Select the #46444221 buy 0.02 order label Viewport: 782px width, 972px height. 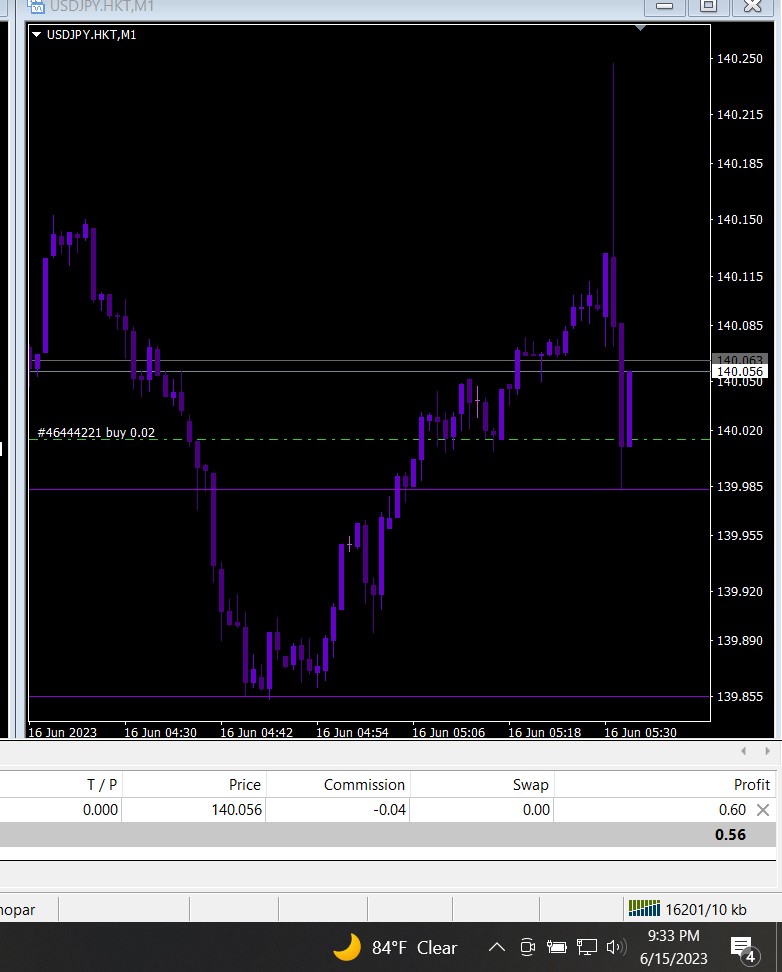[96, 433]
